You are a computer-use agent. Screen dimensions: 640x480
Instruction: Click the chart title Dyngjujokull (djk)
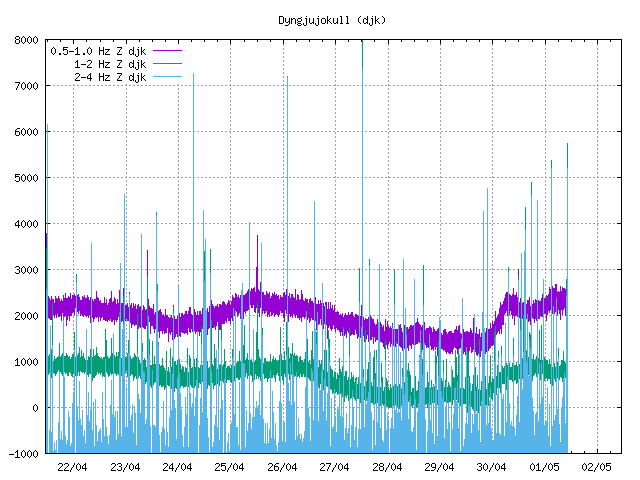point(332,20)
